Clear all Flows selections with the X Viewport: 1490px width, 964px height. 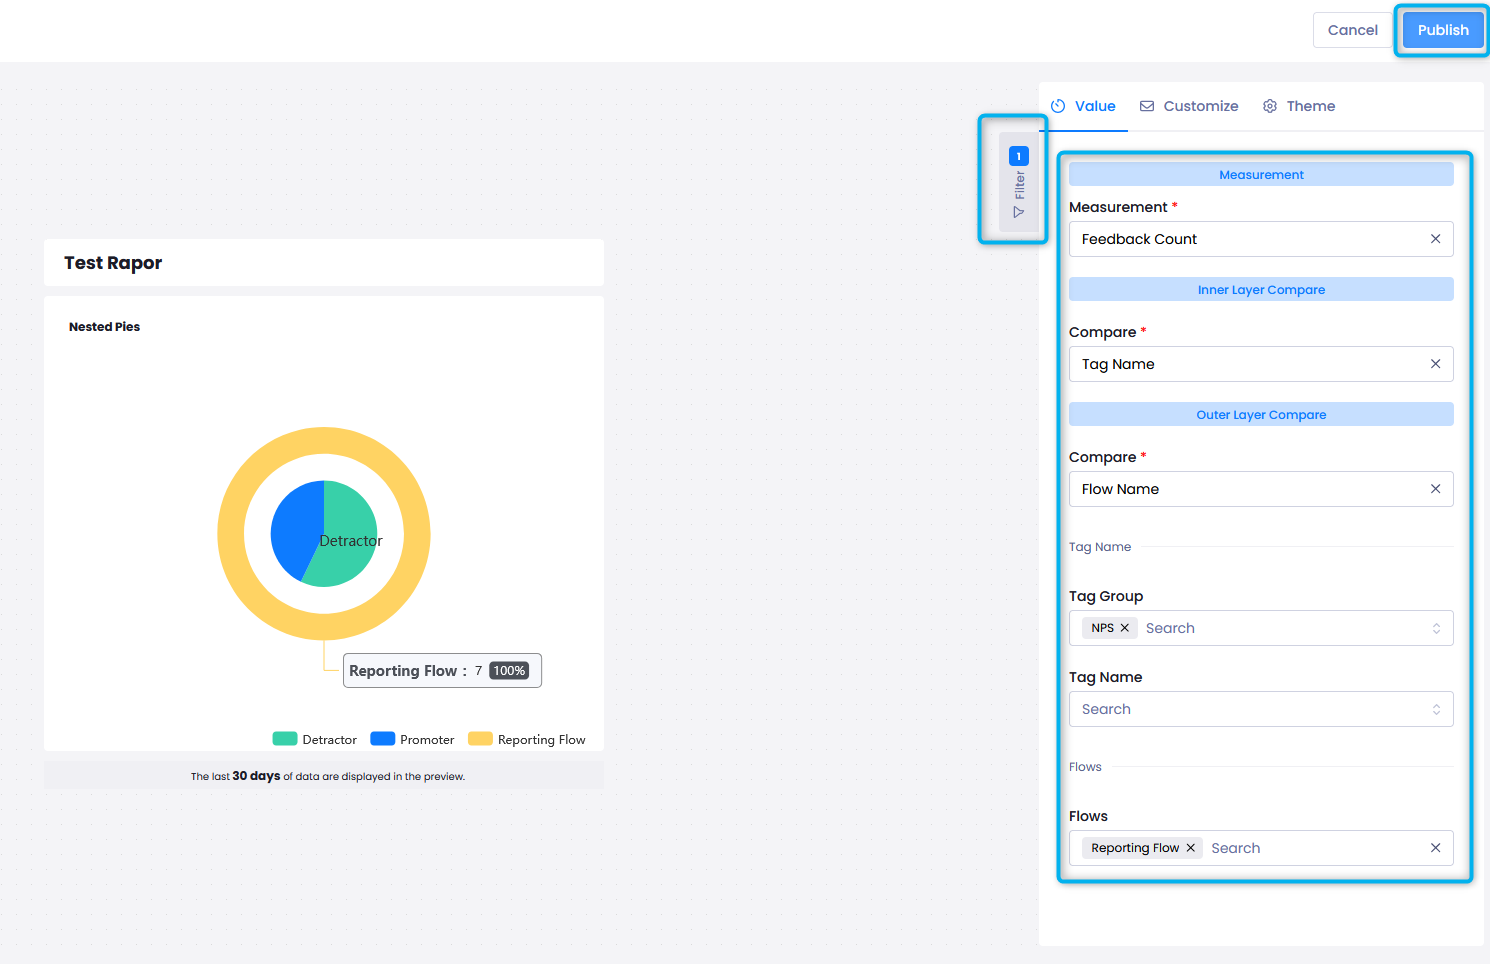click(x=1435, y=847)
